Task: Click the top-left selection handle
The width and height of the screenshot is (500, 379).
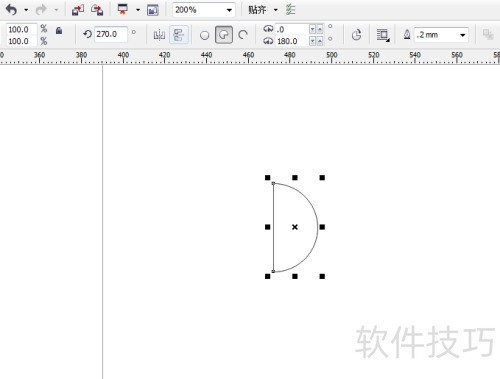Action: (268, 178)
